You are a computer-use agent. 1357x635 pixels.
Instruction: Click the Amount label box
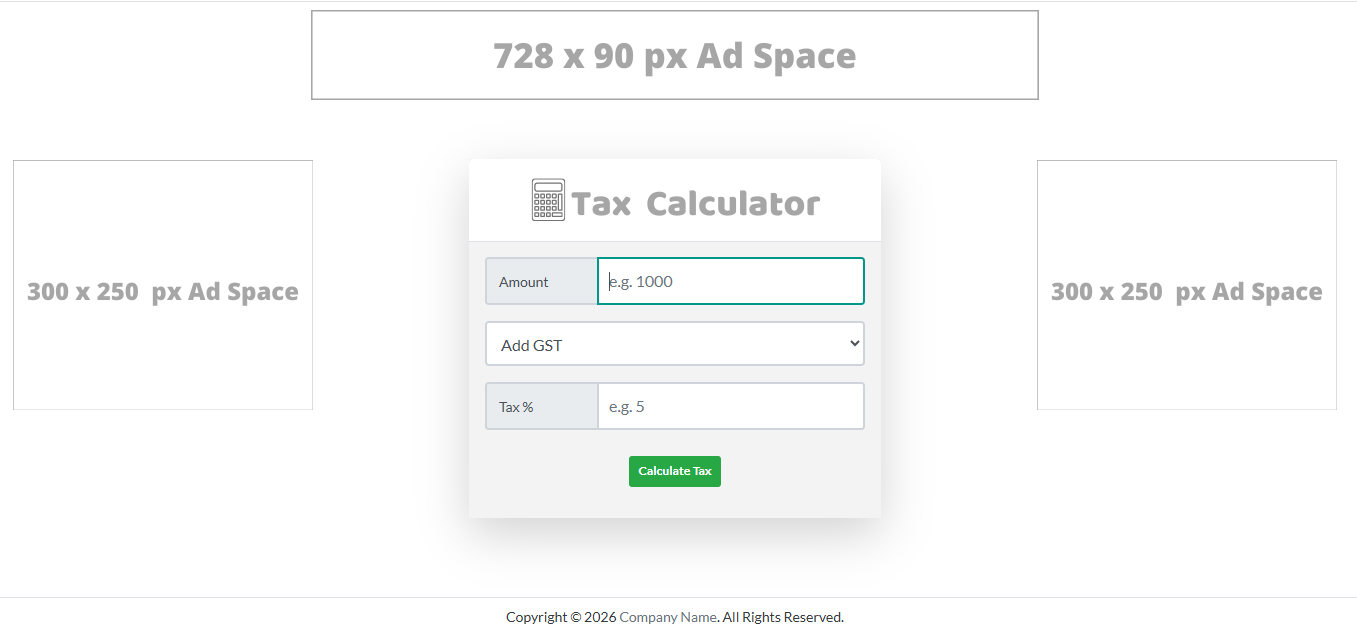pos(541,282)
